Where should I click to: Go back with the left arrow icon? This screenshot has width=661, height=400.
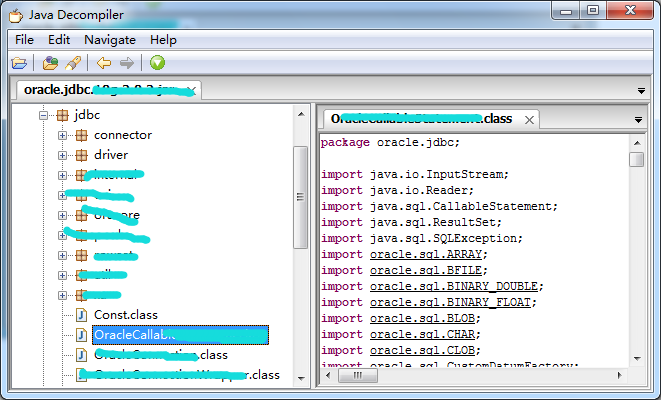tap(104, 63)
